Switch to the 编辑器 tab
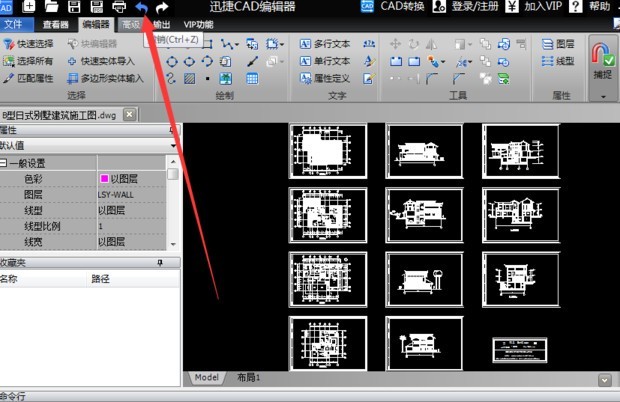The image size is (620, 402). [96, 25]
